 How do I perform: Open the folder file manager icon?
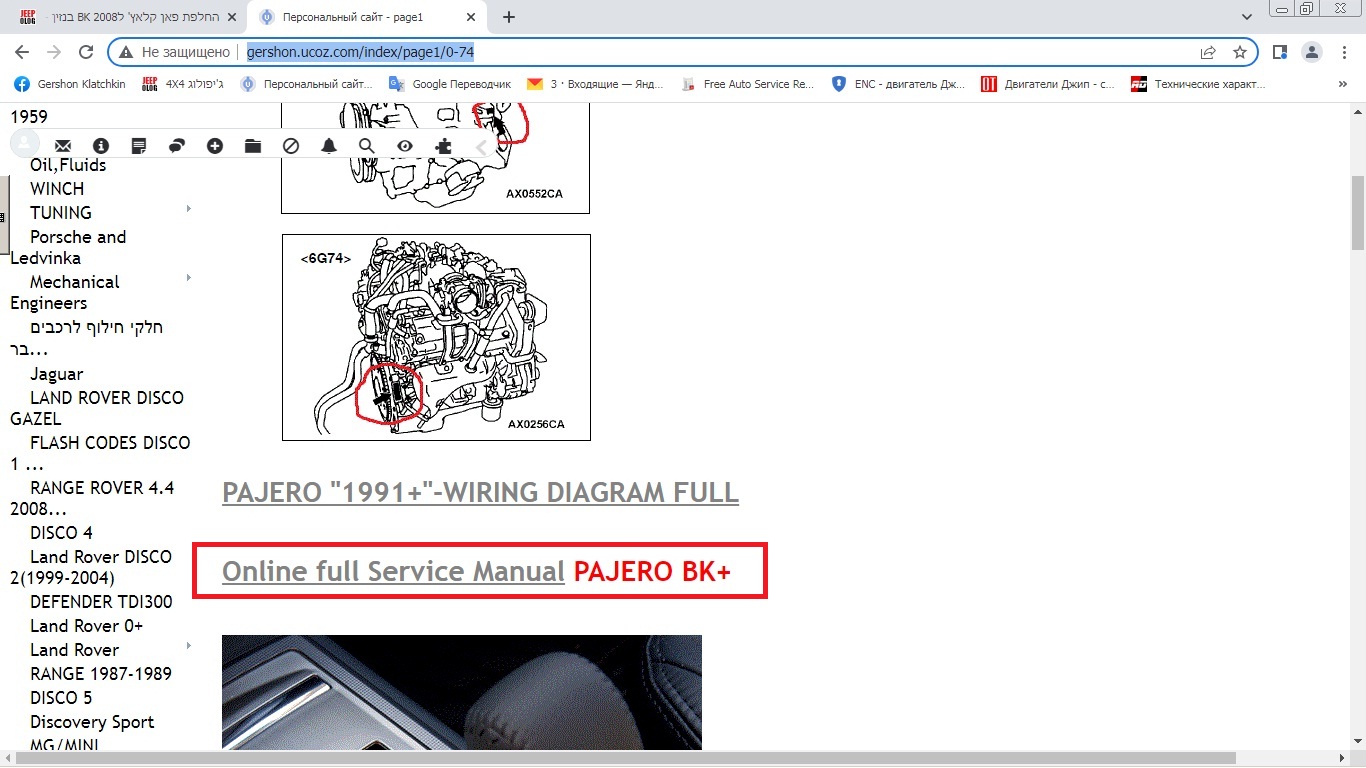point(253,146)
